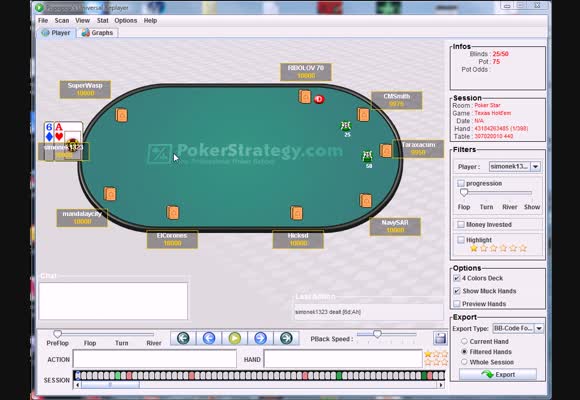Viewport: 580px width, 400px height.
Task: Open the Export Type dropdown
Action: coord(539,329)
